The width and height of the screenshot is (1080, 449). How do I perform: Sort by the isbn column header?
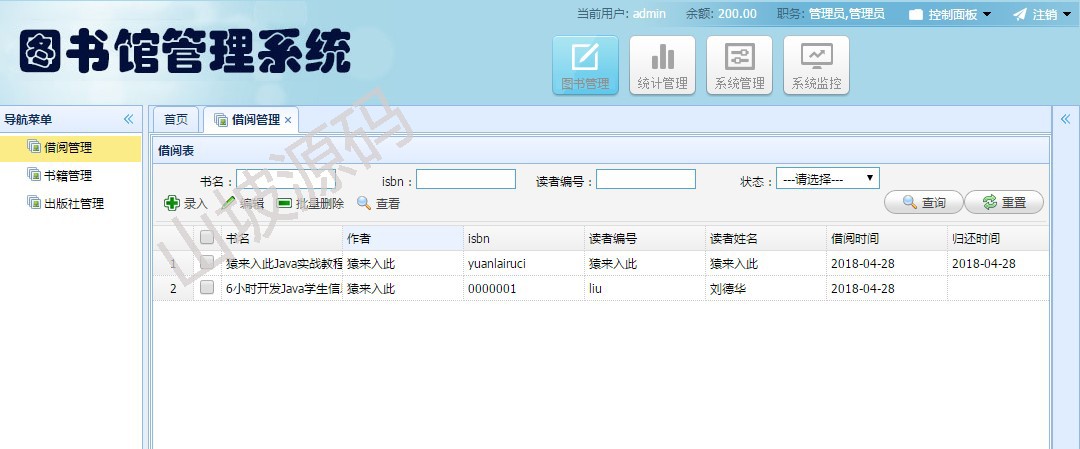[524, 238]
